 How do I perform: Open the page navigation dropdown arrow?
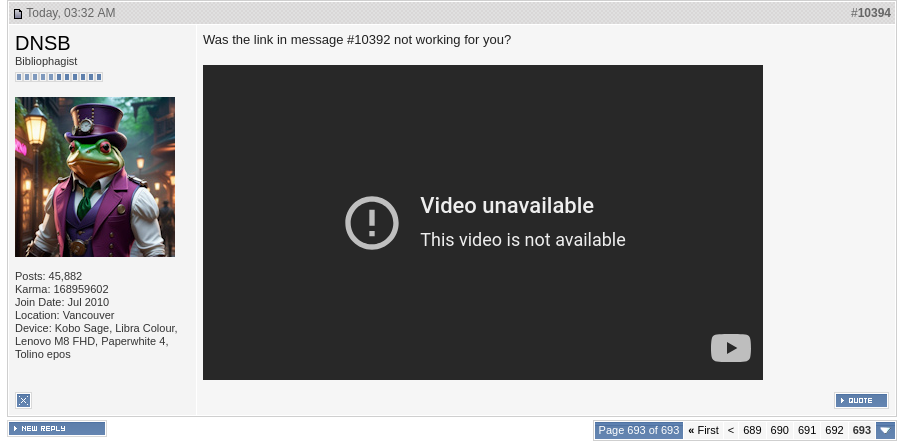pyautogui.click(x=885, y=430)
